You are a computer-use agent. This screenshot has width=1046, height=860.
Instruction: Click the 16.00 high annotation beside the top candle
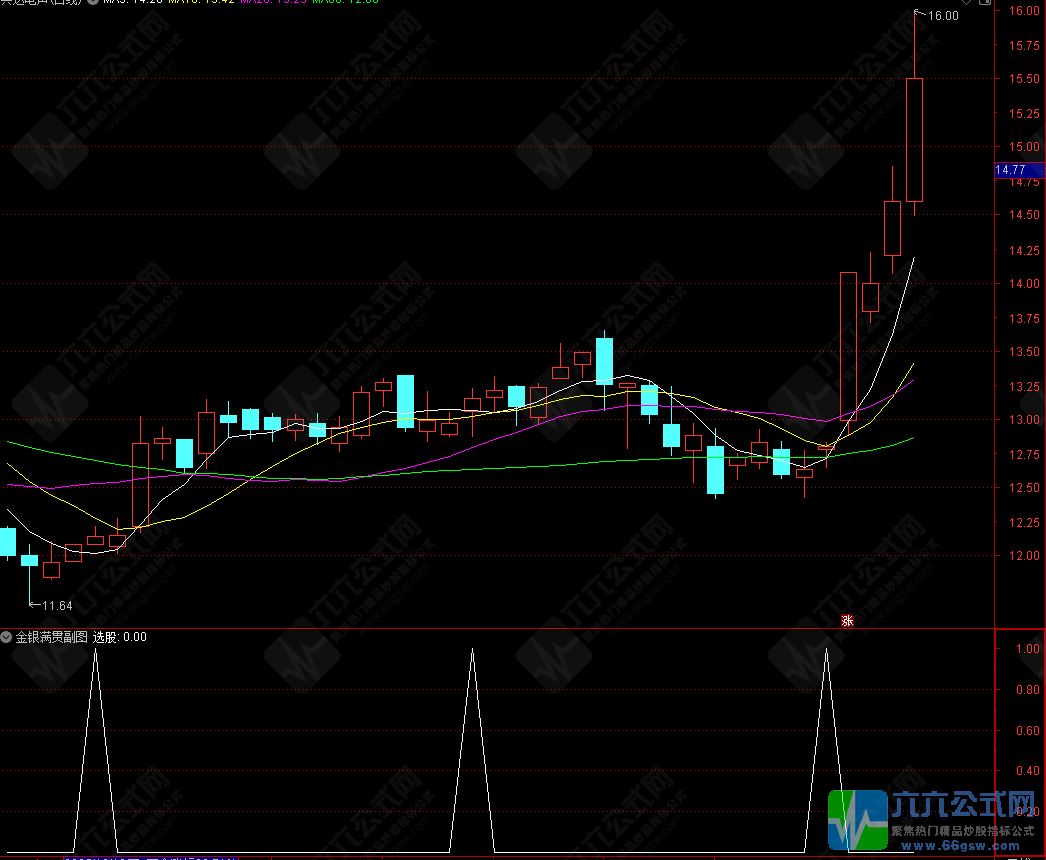943,15
